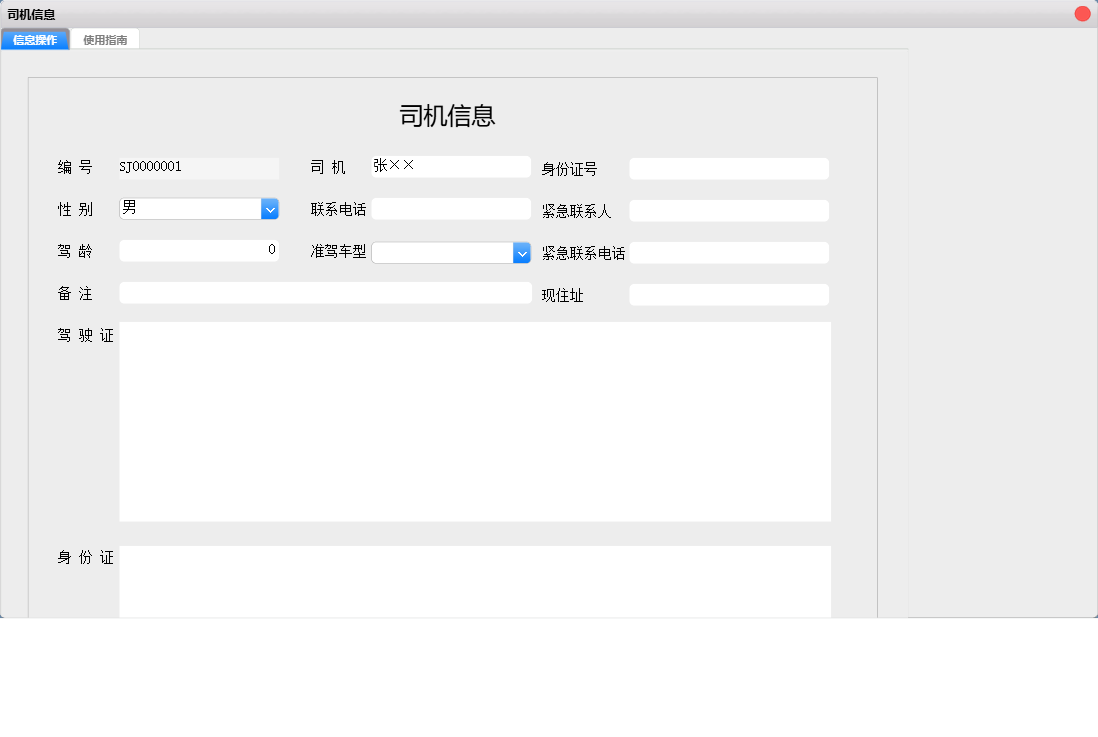1098x737 pixels.
Task: Click the 紧急联系人 label
Action: pyautogui.click(x=576, y=211)
